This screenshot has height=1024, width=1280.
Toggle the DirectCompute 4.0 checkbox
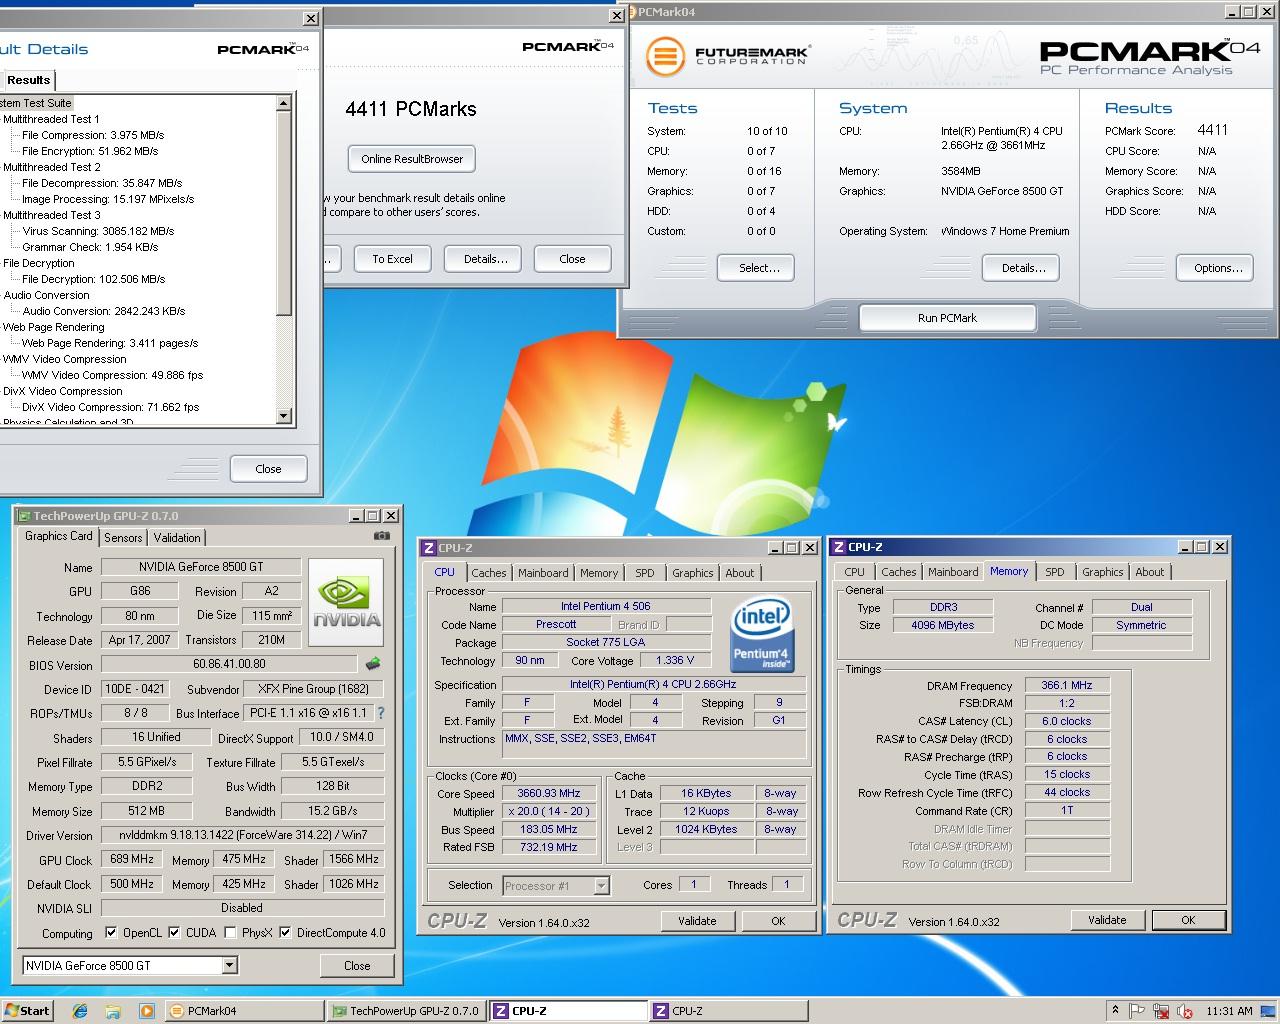pyautogui.click(x=285, y=932)
